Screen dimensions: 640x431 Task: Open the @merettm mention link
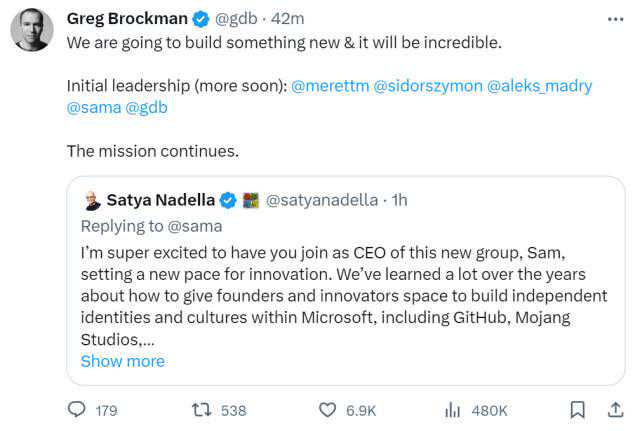pyautogui.click(x=328, y=85)
